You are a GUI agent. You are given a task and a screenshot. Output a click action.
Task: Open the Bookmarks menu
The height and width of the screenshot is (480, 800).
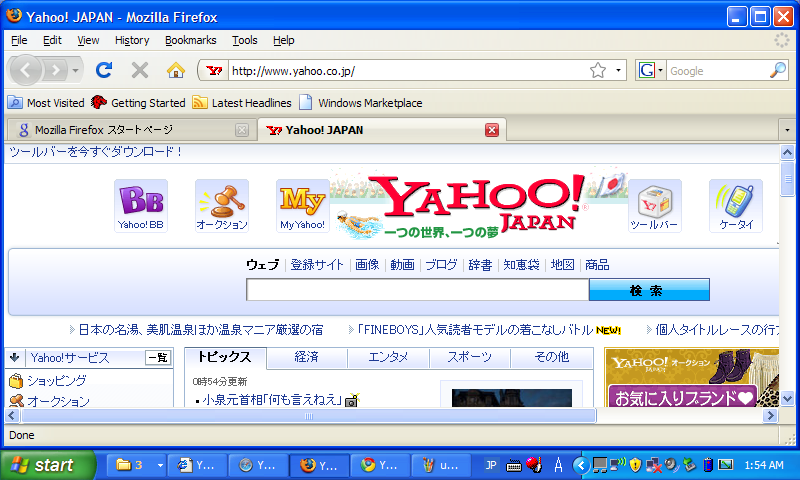(190, 40)
